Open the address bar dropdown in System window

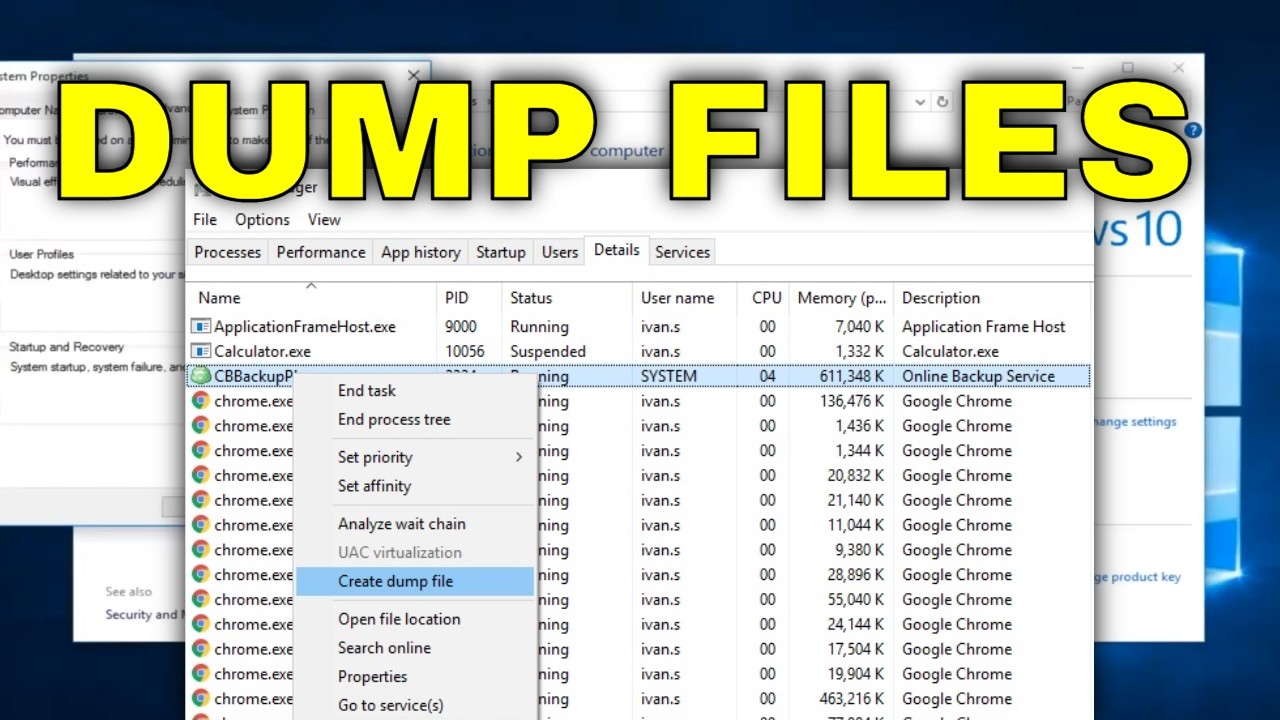pyautogui.click(x=920, y=102)
